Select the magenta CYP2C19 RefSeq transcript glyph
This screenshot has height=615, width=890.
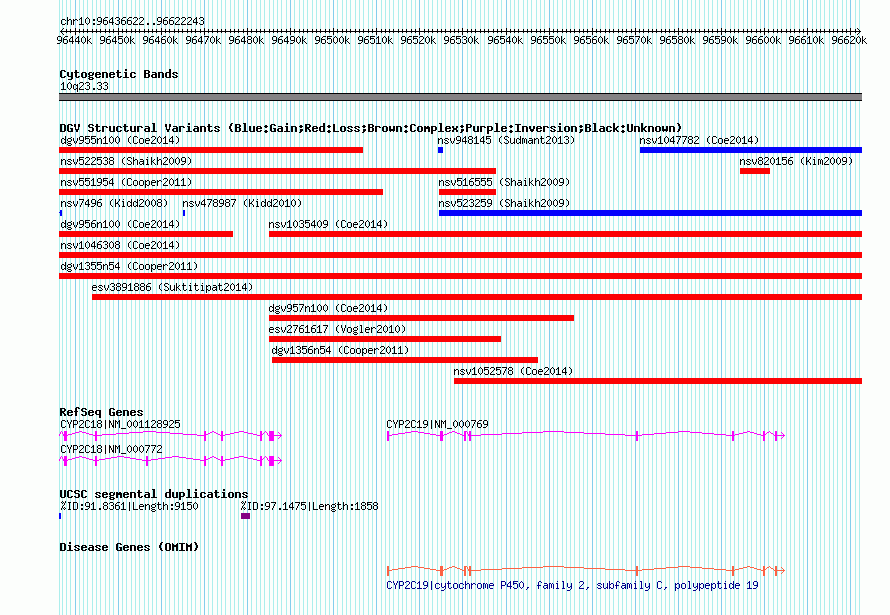(x=586, y=436)
